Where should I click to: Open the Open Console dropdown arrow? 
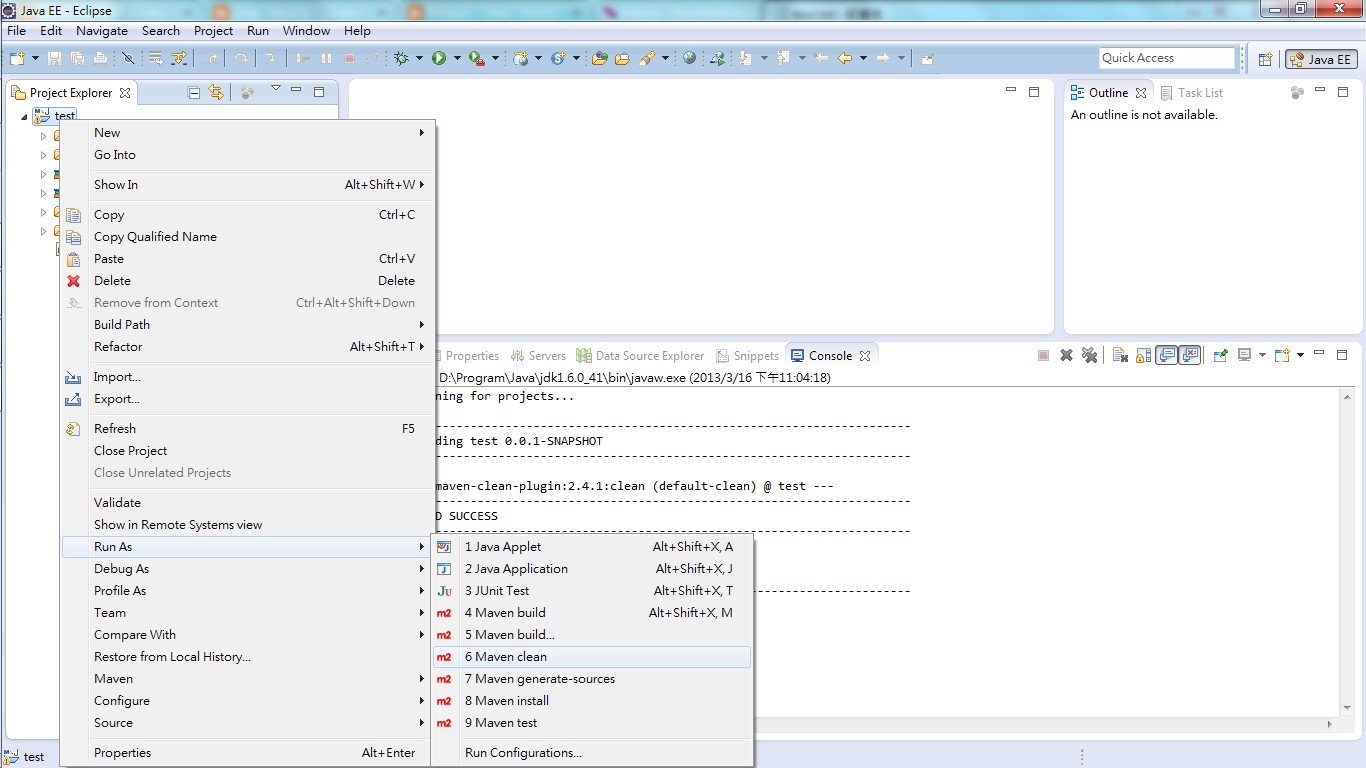[x=1300, y=355]
